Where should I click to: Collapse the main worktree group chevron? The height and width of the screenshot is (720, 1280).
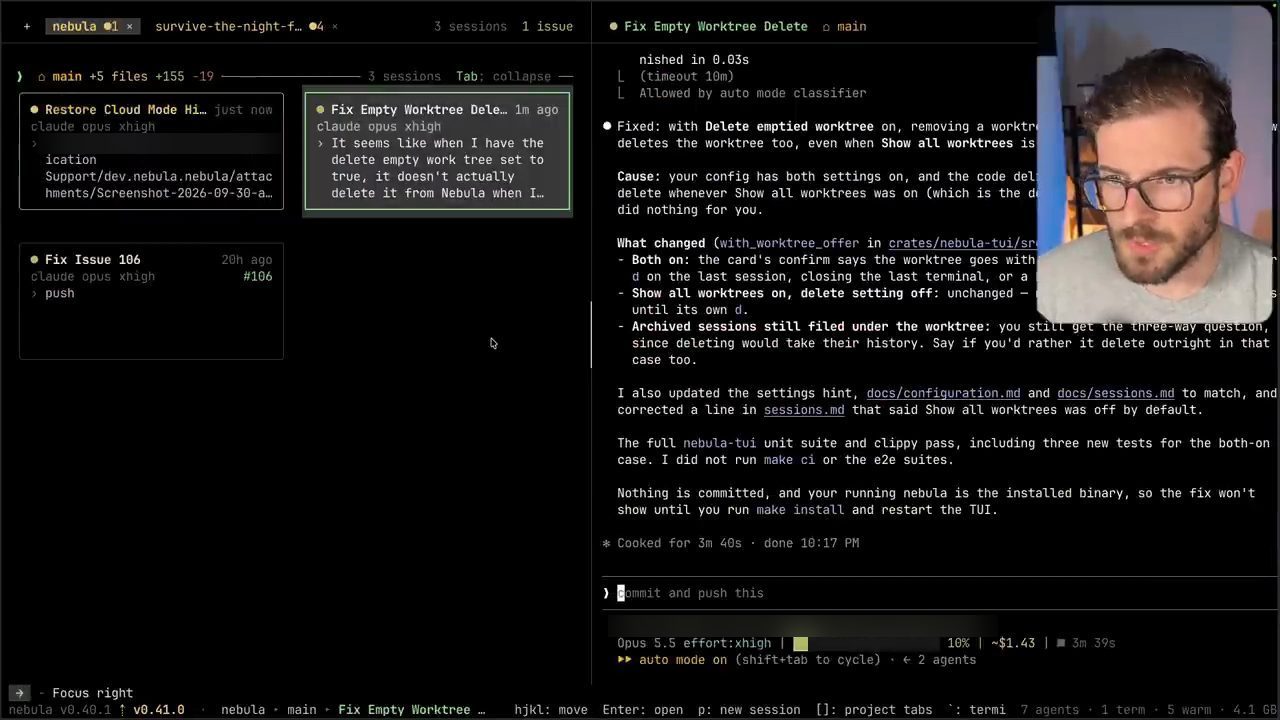[19, 77]
